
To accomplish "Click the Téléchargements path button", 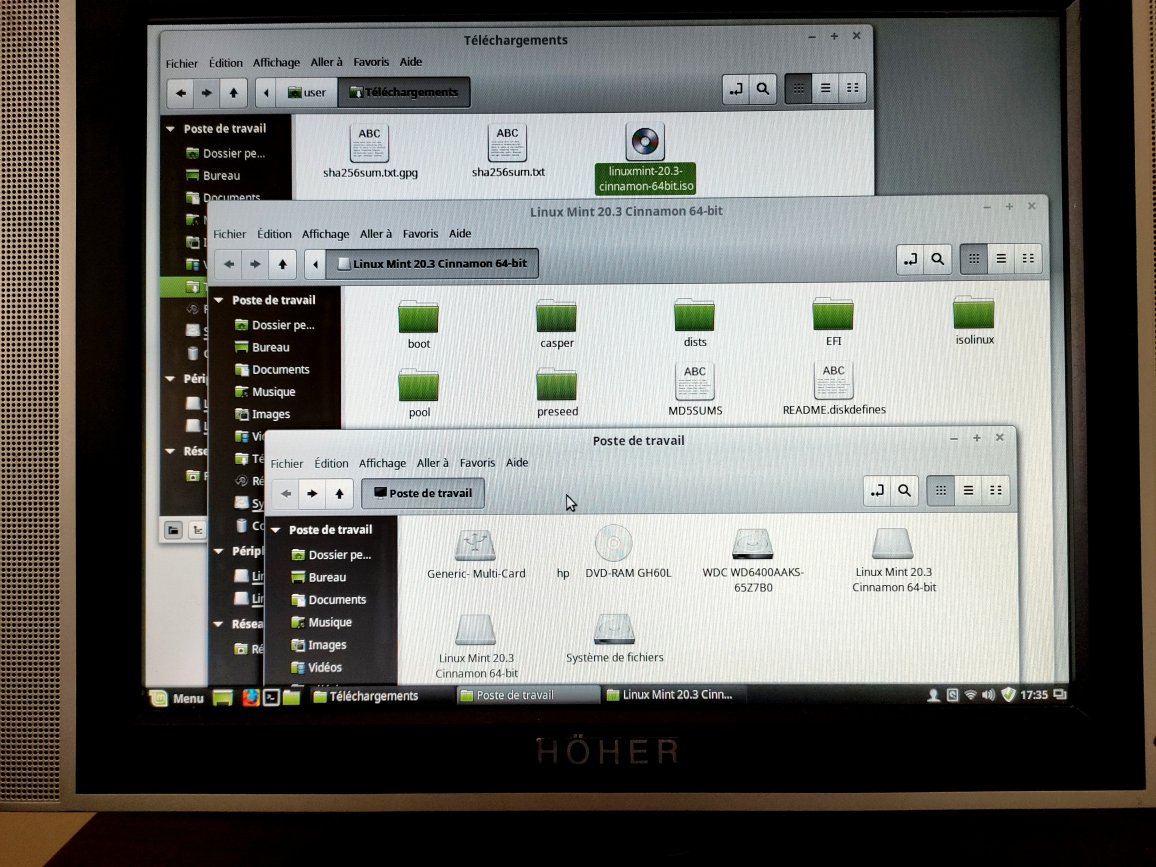I will 404,92.
